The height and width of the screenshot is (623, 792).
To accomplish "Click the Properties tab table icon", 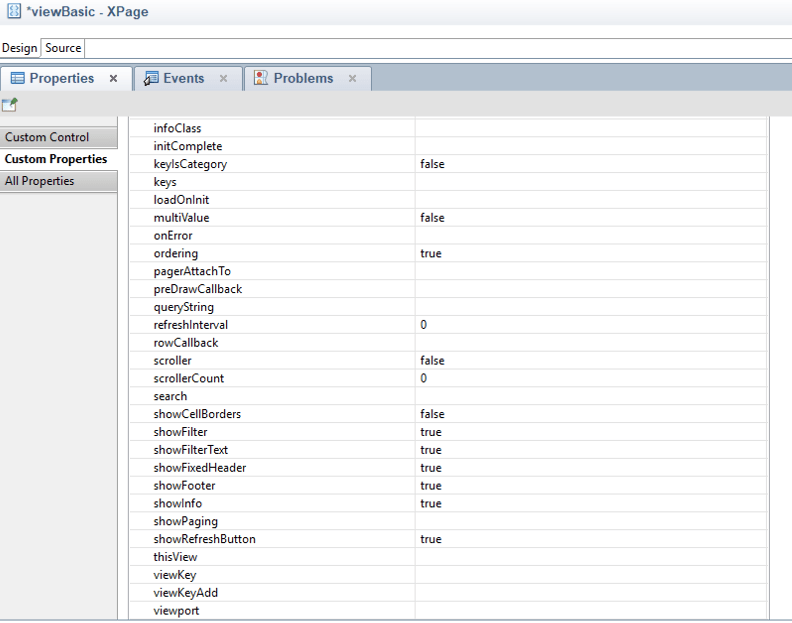I will tap(17, 79).
